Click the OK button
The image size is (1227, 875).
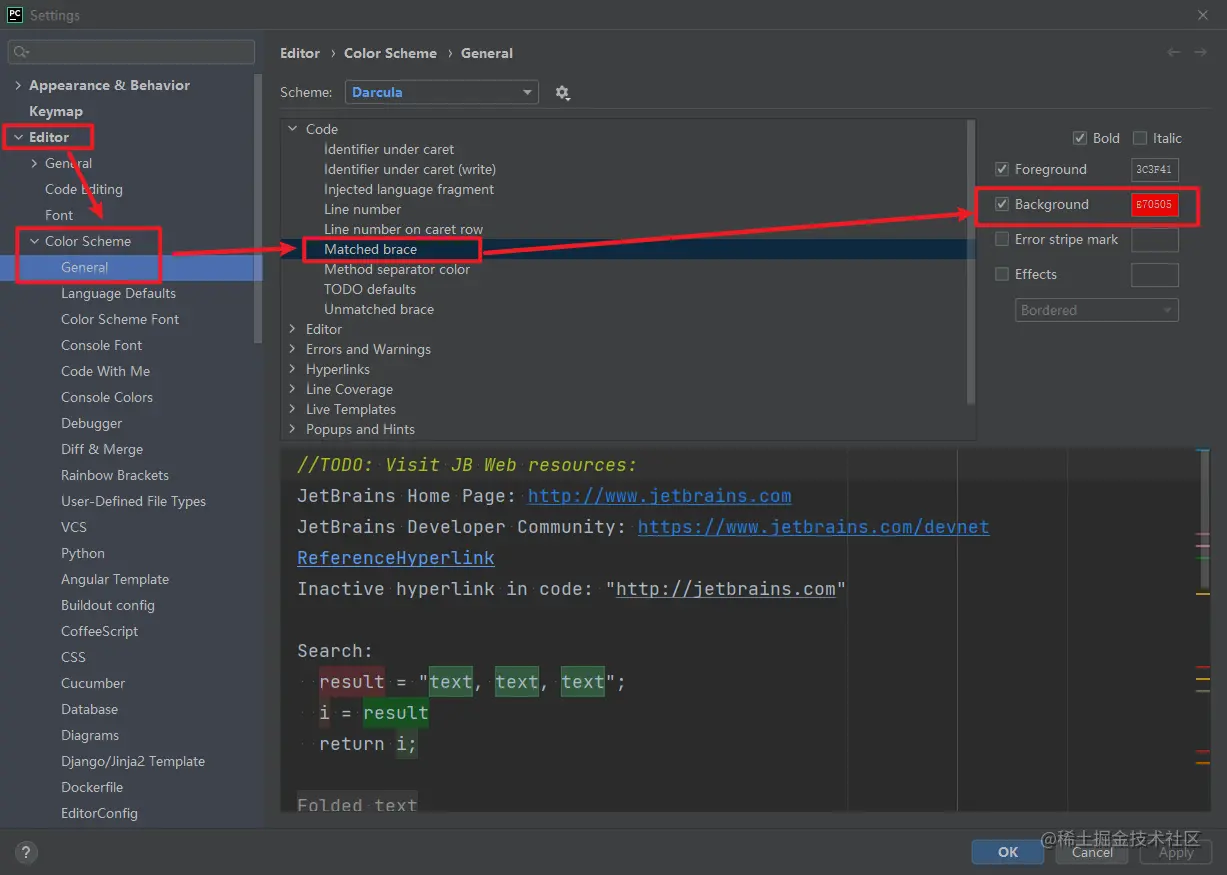pyautogui.click(x=1008, y=852)
